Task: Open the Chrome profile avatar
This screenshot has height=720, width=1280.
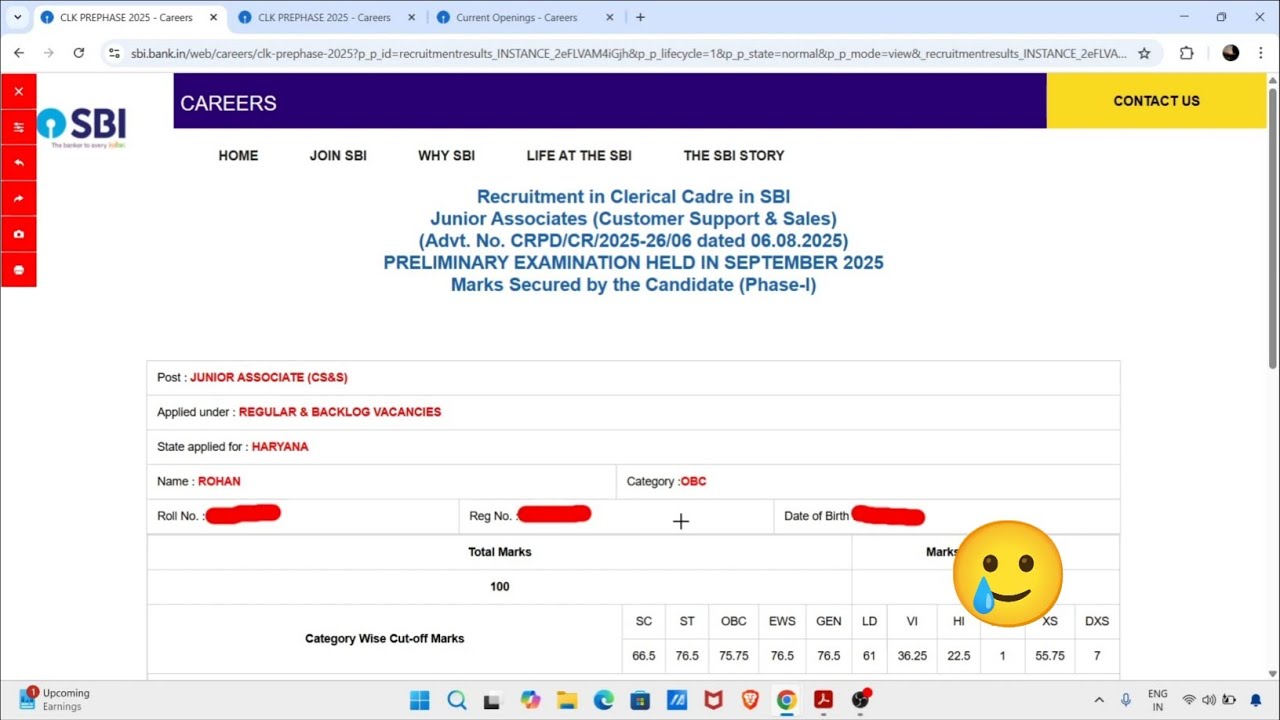Action: [1231, 53]
